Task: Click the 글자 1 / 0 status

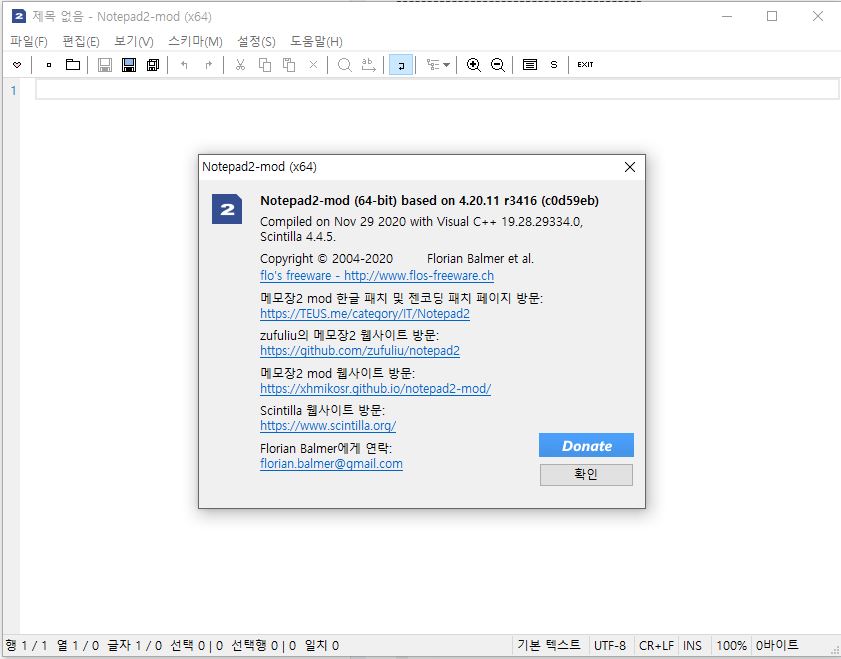Action: click(134, 646)
